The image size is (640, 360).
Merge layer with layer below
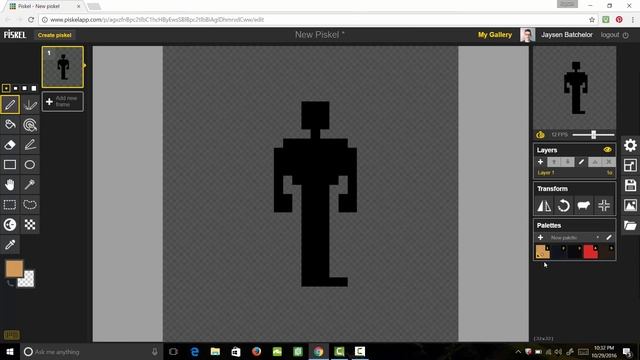(595, 162)
